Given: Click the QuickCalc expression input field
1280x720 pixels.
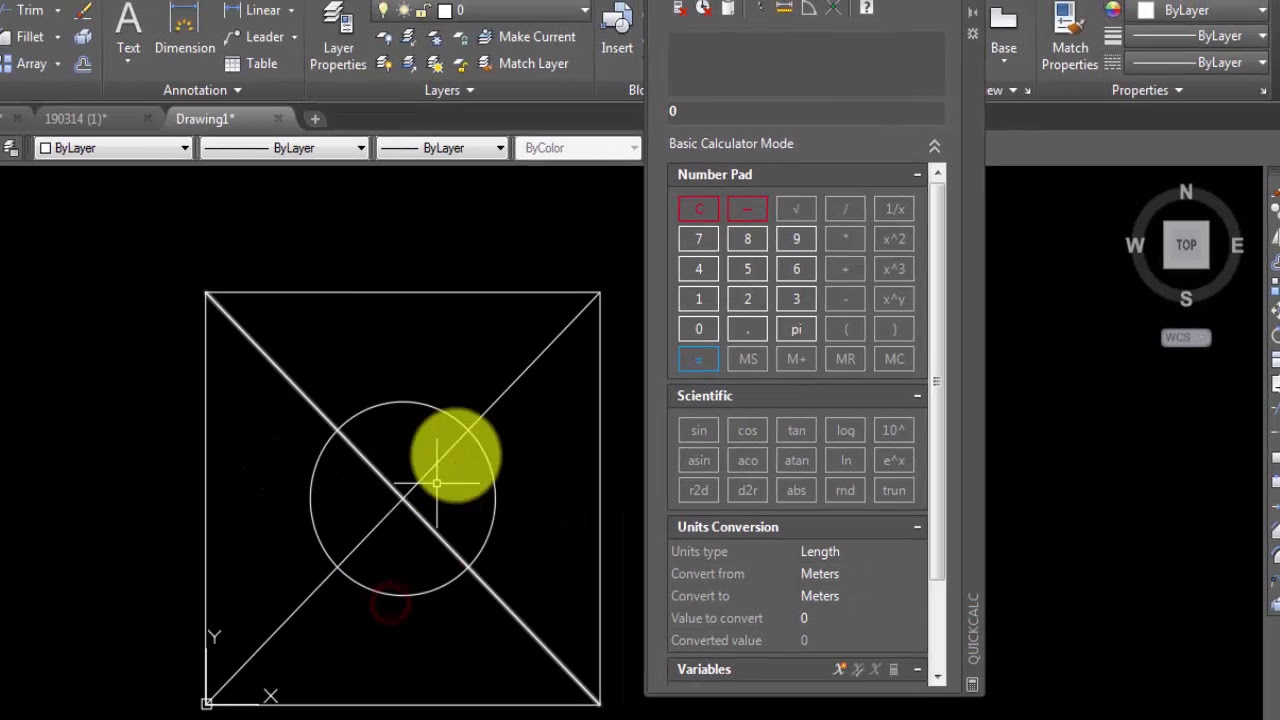Looking at the screenshot, I should tap(806, 111).
